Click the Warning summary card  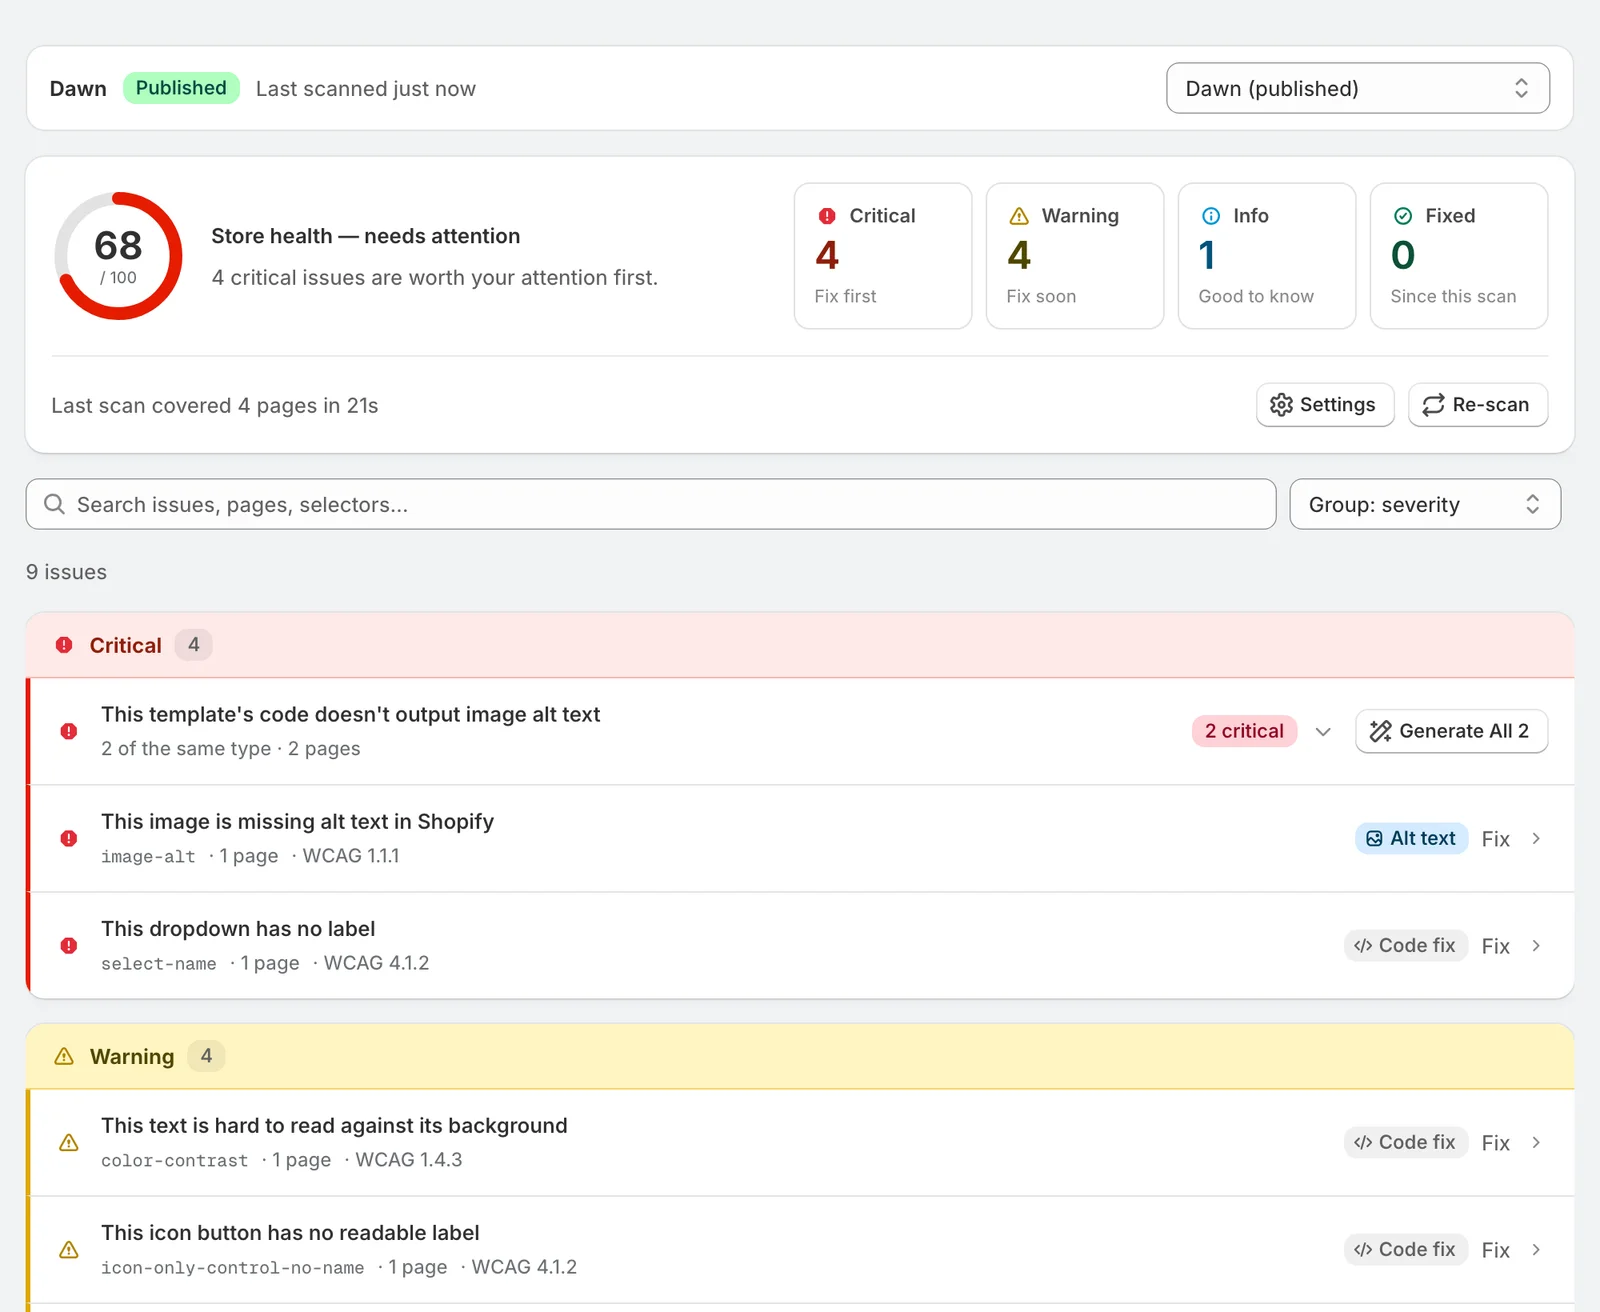1075,255
